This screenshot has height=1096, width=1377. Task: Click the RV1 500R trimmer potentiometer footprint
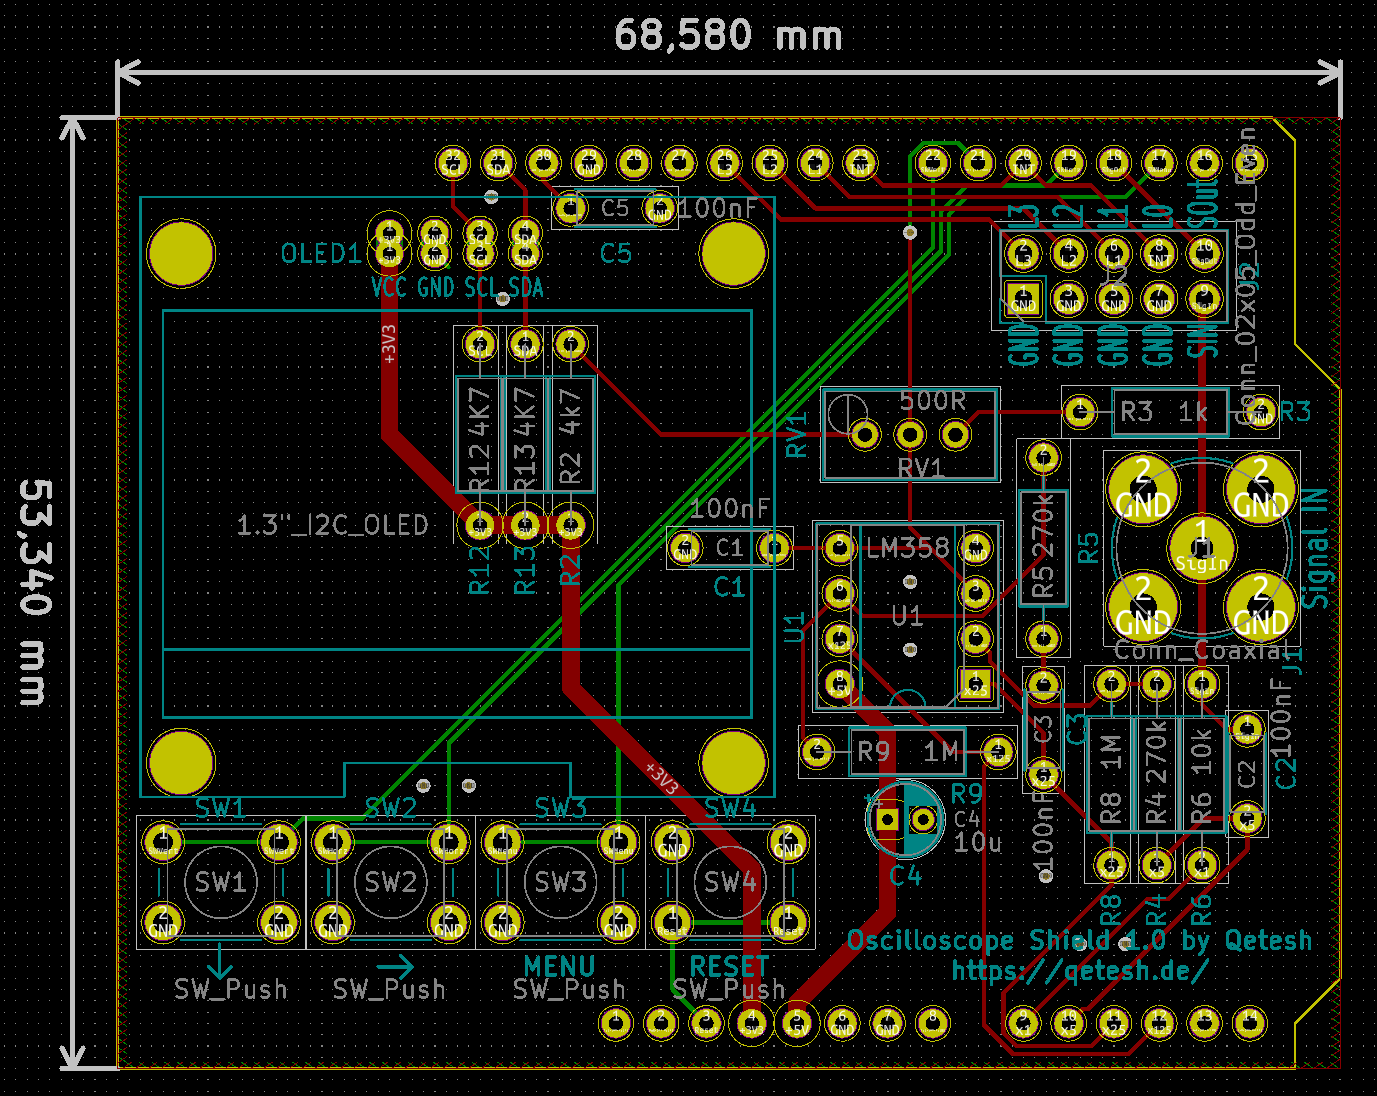[908, 433]
